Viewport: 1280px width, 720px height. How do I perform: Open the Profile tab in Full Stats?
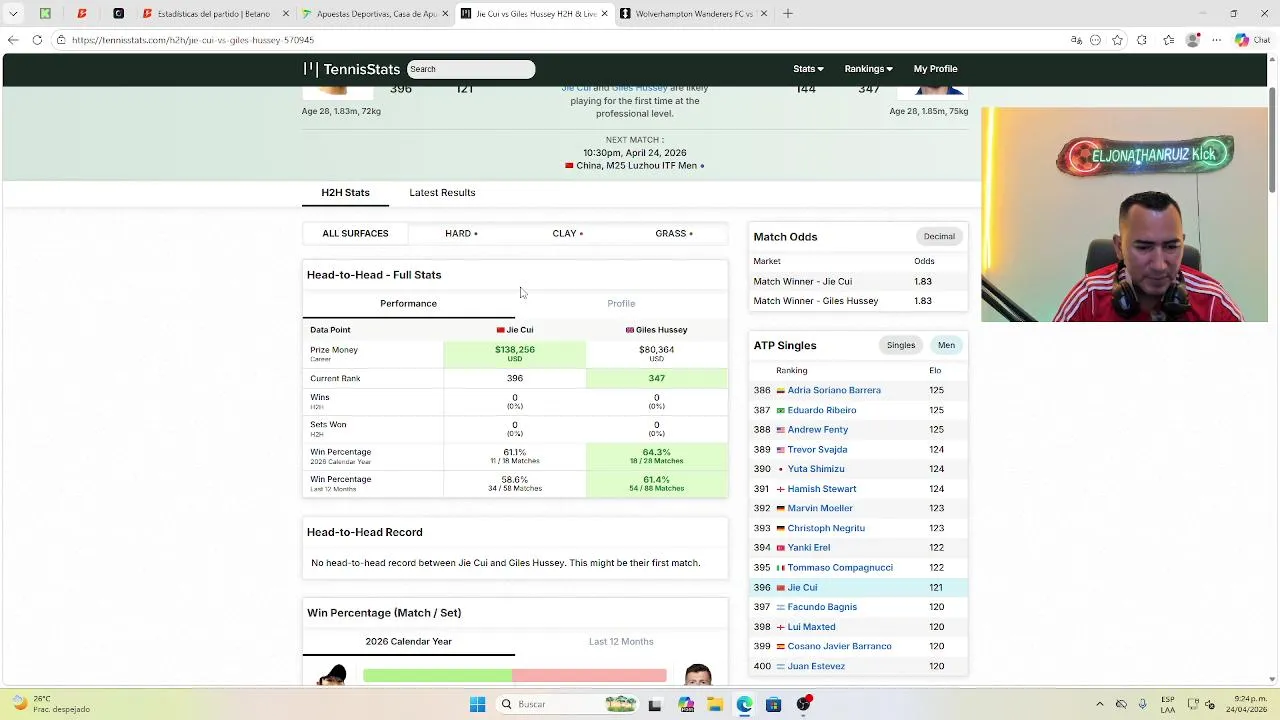(x=621, y=304)
